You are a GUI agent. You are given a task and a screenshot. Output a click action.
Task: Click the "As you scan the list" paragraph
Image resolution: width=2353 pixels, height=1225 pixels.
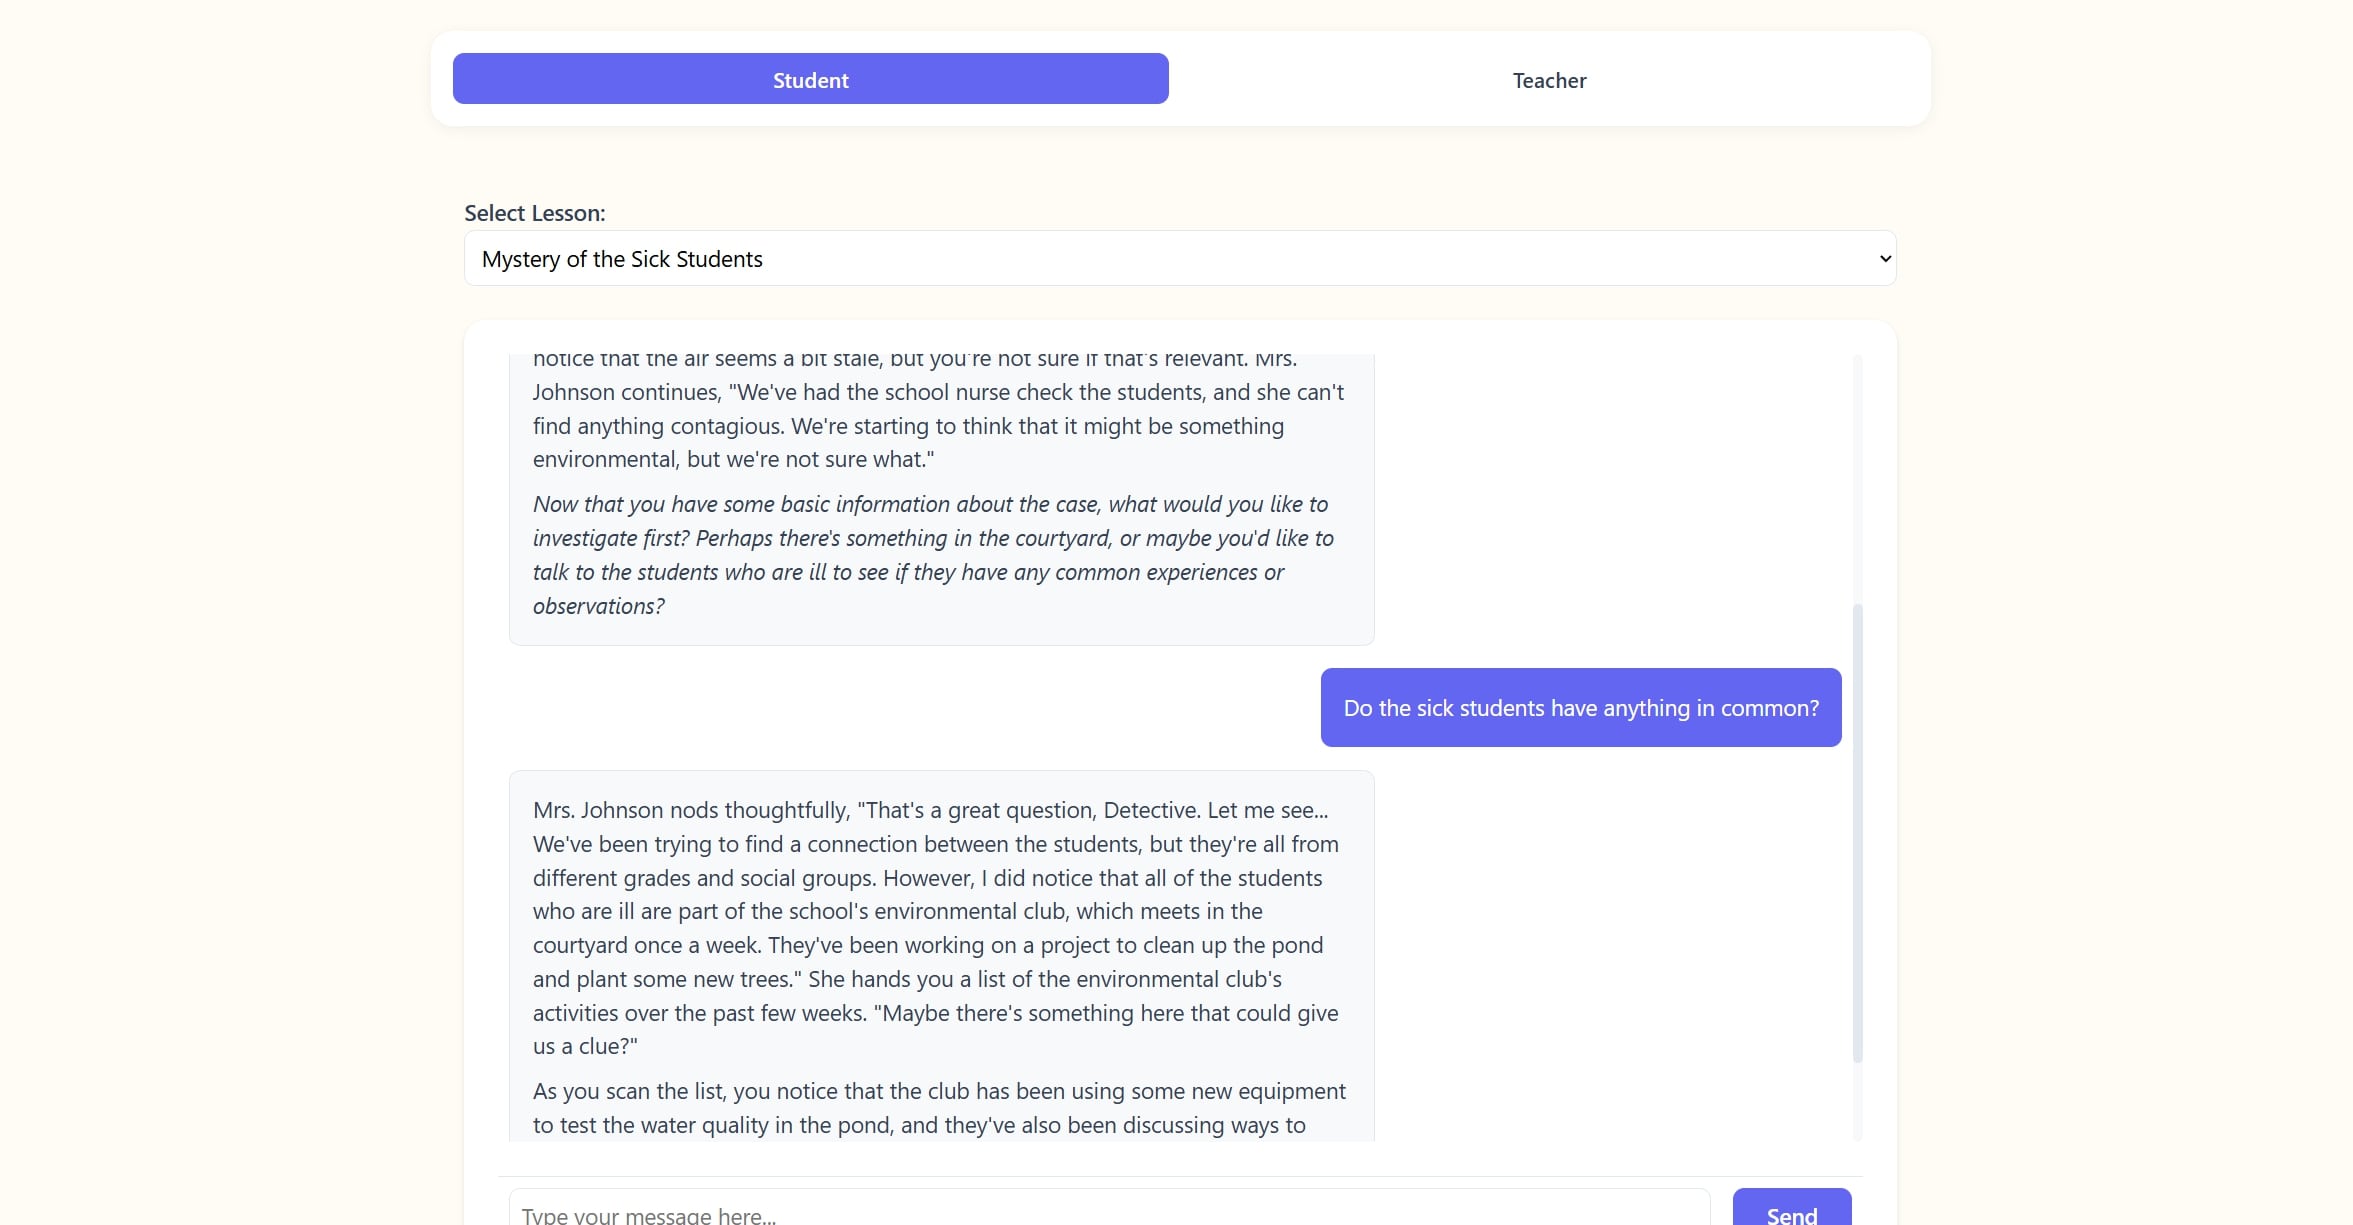tap(938, 1108)
